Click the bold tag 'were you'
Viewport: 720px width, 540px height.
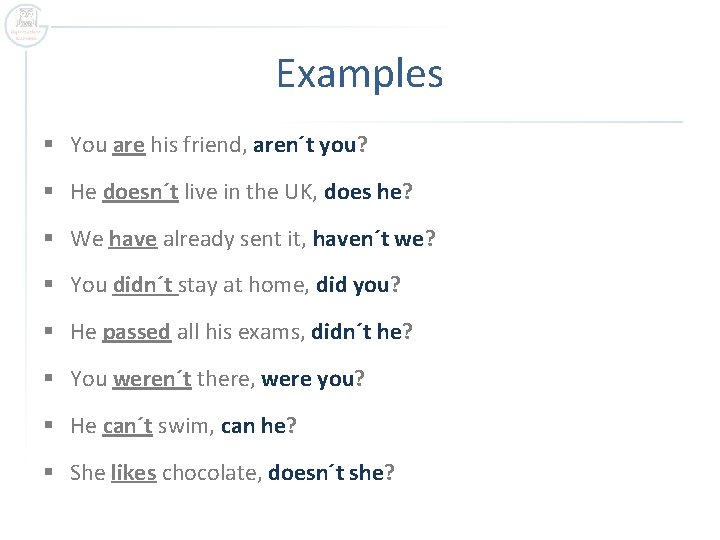(308, 380)
